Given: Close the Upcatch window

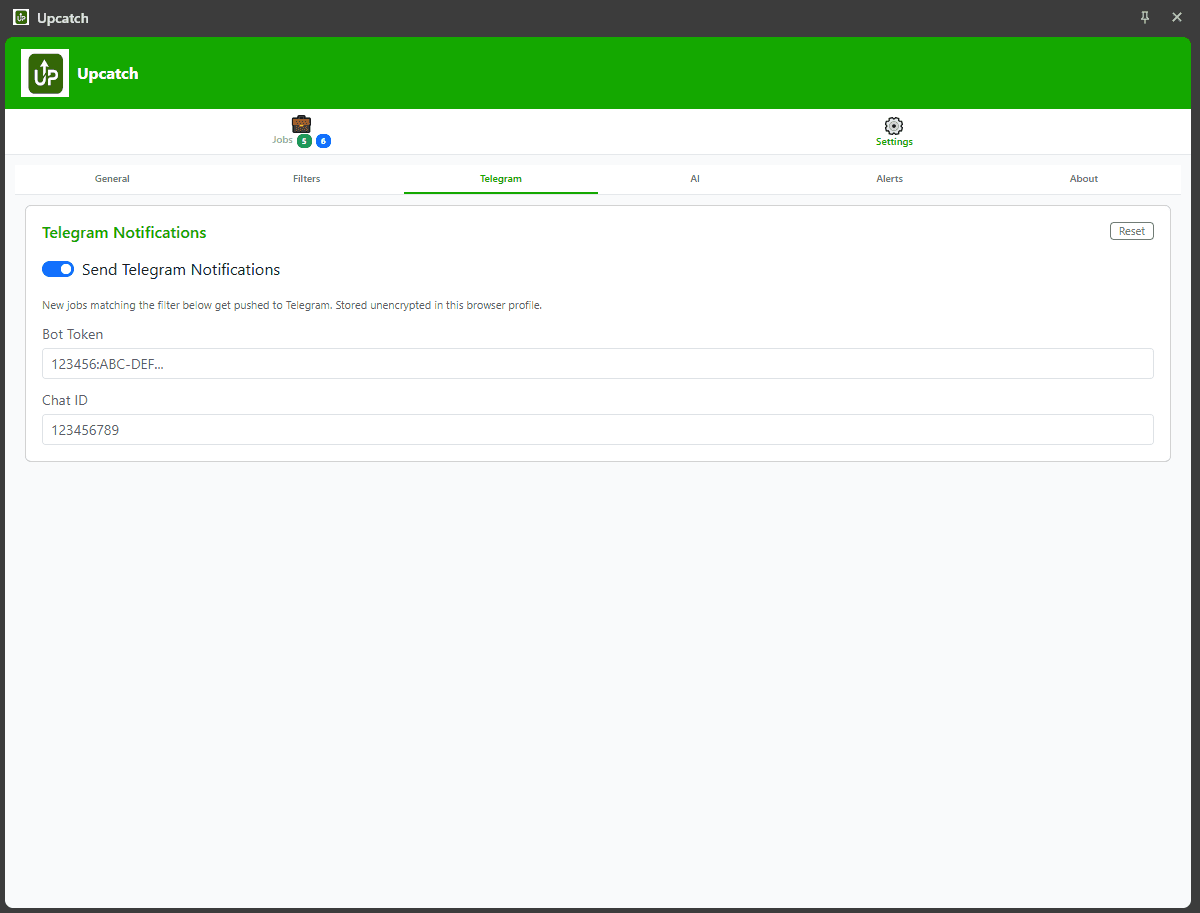Looking at the screenshot, I should (x=1177, y=17).
